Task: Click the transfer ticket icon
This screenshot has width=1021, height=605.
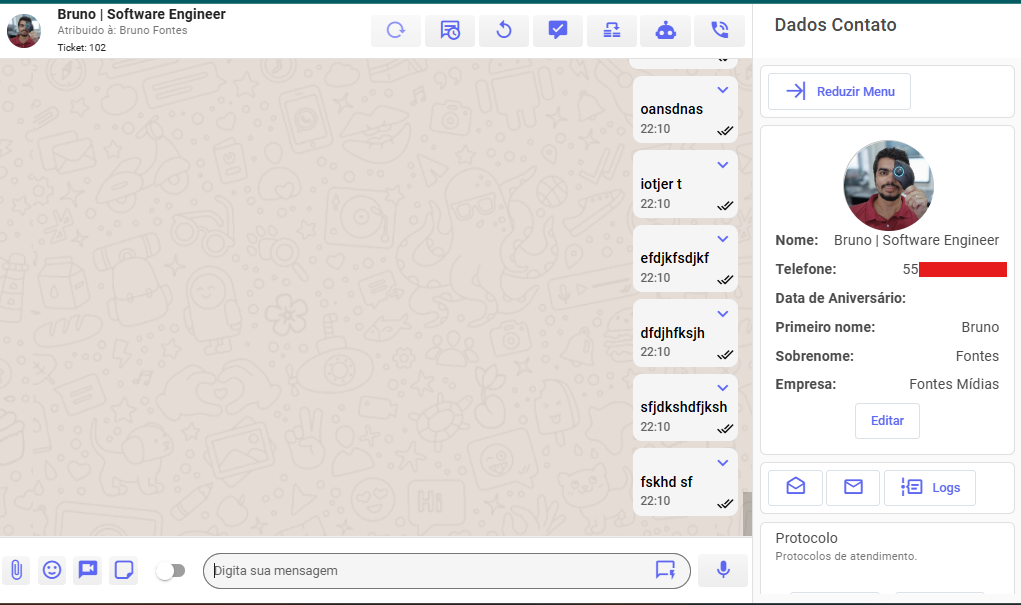Action: pyautogui.click(x=612, y=31)
